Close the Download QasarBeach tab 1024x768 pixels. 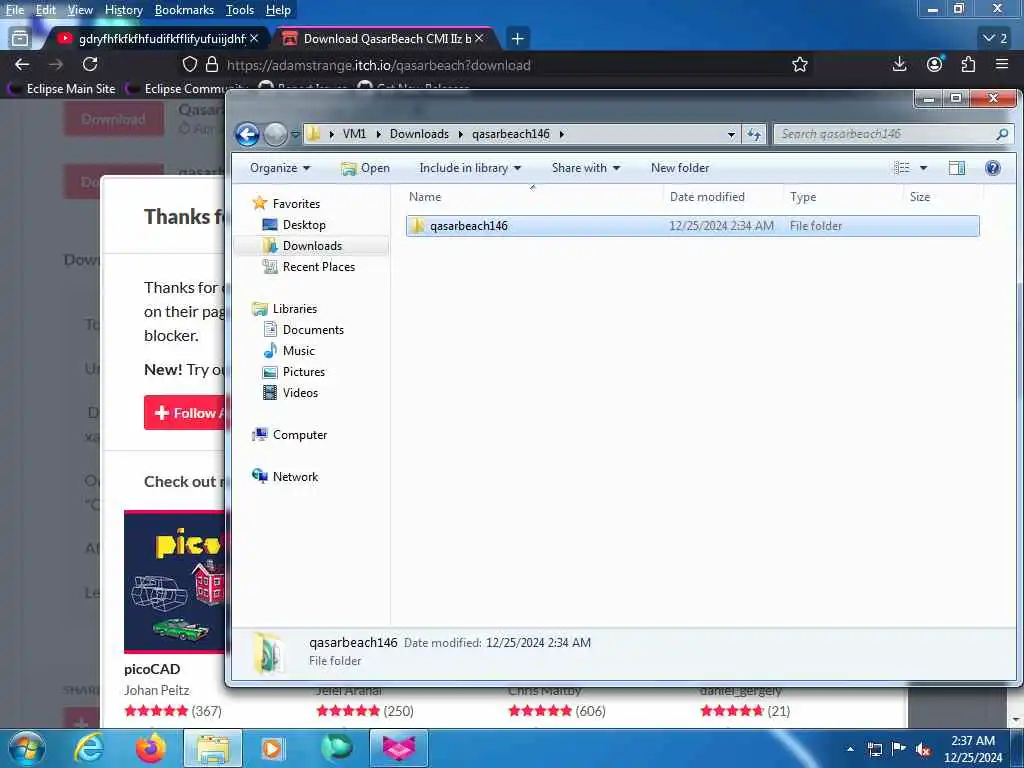click(479, 39)
